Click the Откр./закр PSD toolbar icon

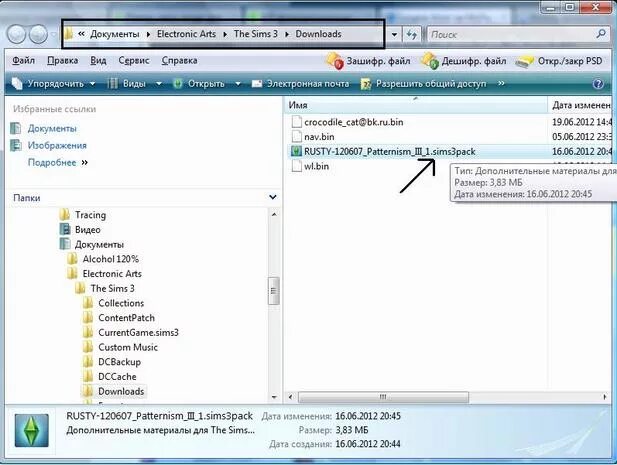[x=525, y=61]
